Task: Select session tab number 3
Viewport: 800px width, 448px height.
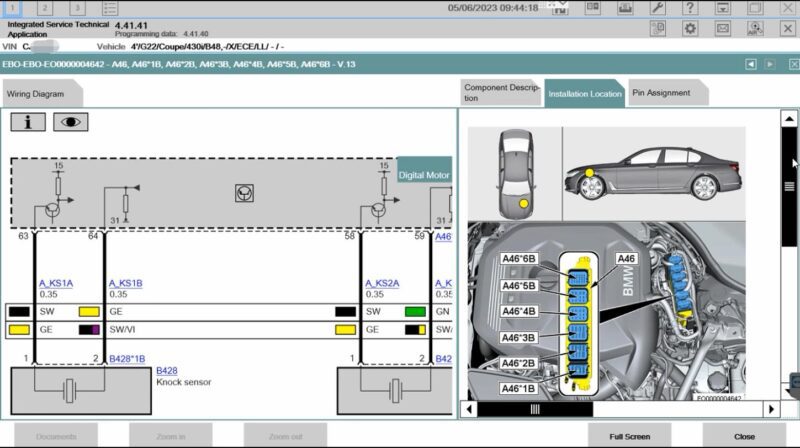Action: (77, 8)
